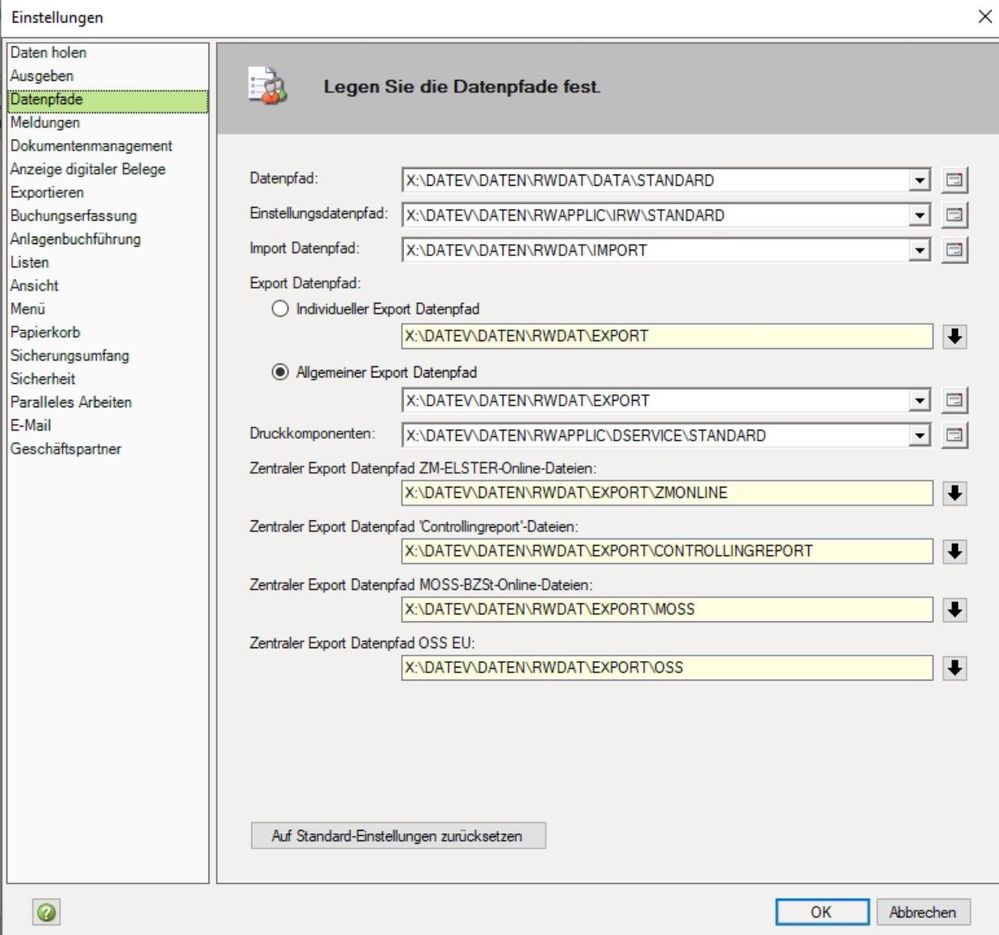Click down-arrow button beside Individueller Export path

[x=954, y=336]
